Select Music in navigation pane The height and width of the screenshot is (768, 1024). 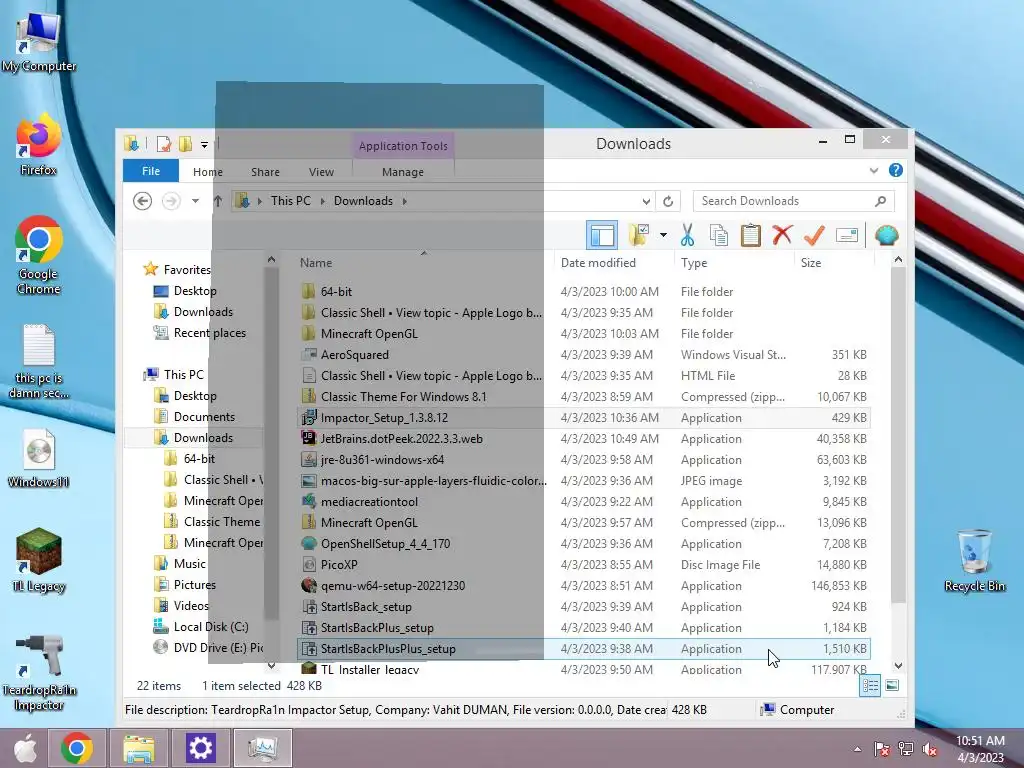pos(189,564)
